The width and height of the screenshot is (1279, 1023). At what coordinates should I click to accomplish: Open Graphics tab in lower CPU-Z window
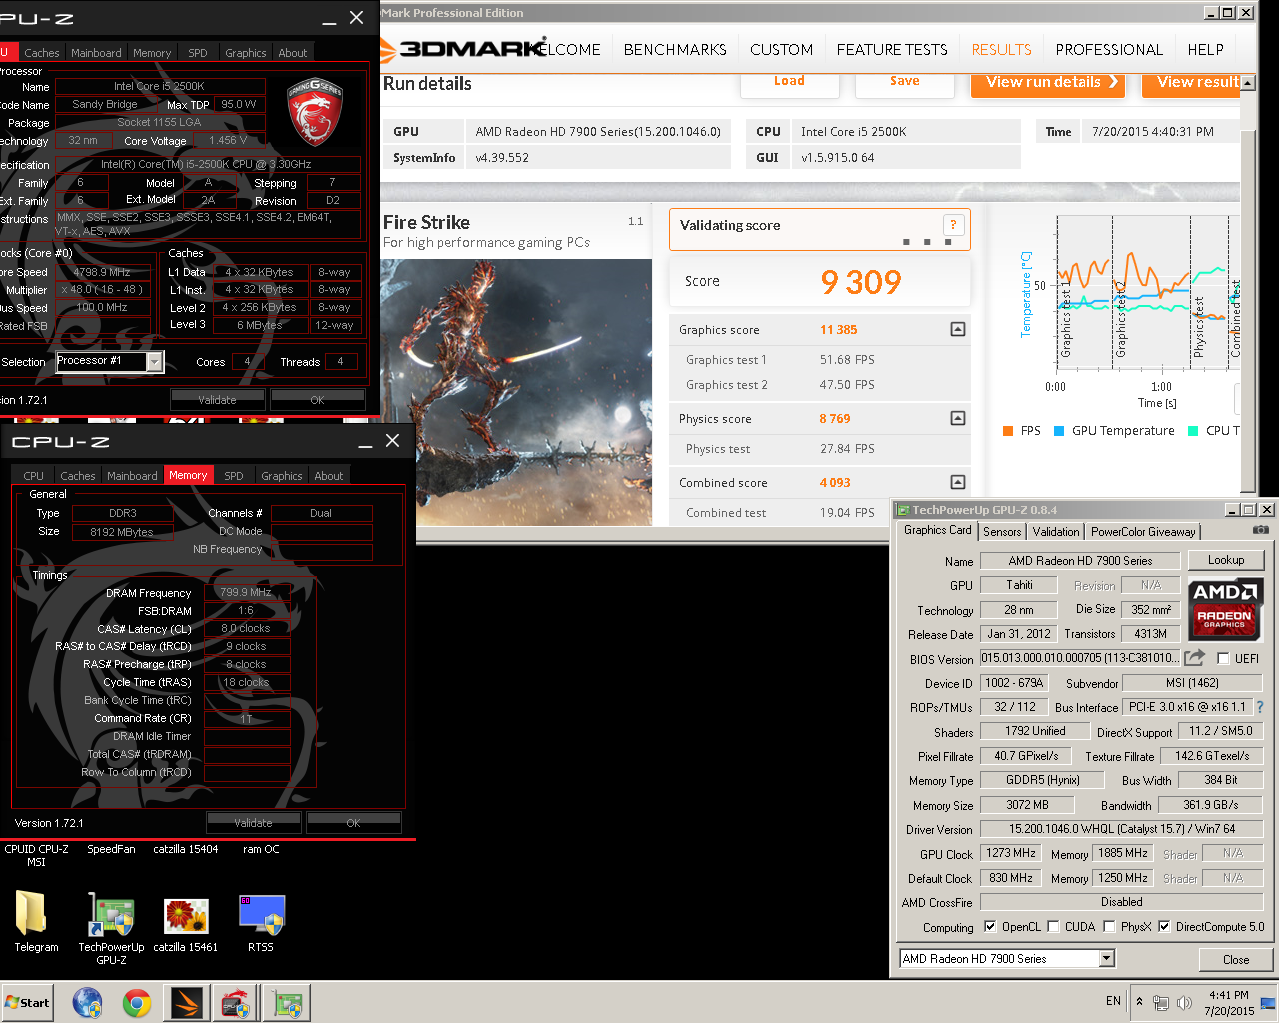click(x=281, y=476)
